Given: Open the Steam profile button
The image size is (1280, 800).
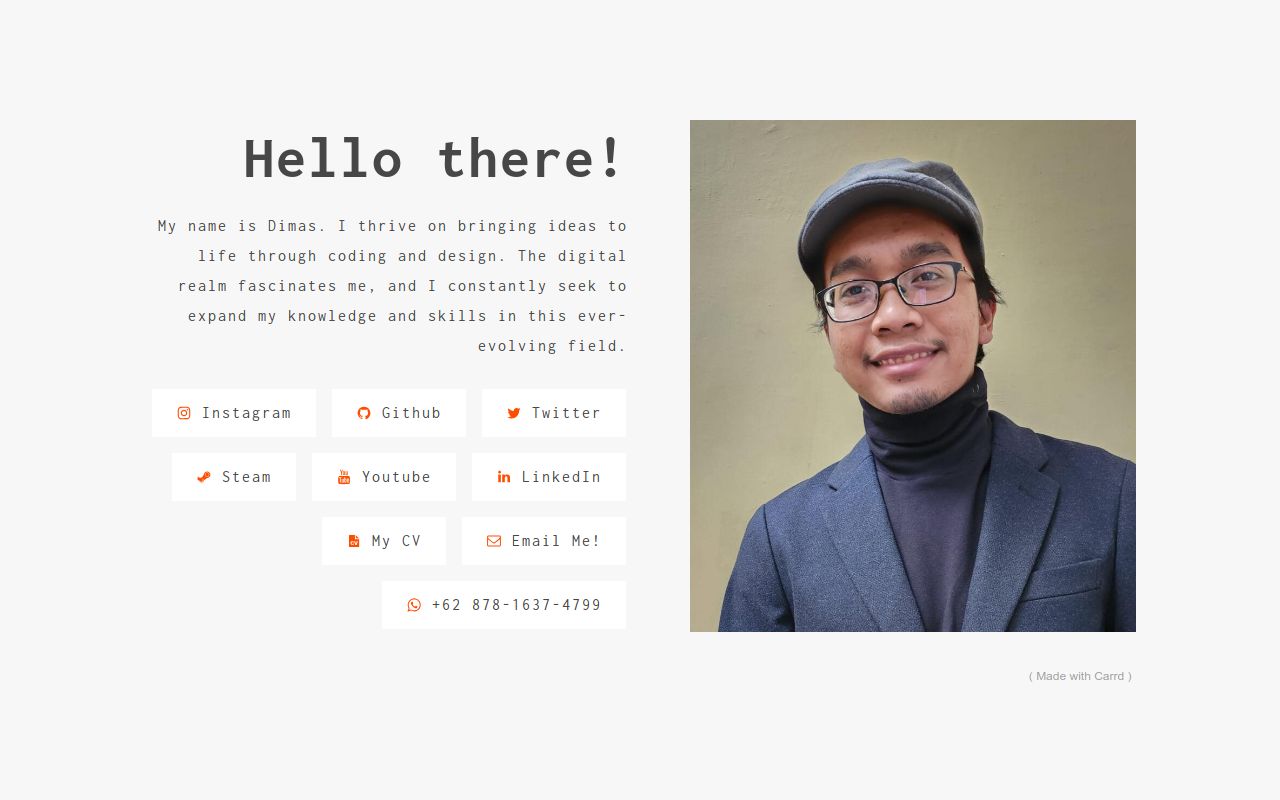Looking at the screenshot, I should (234, 477).
